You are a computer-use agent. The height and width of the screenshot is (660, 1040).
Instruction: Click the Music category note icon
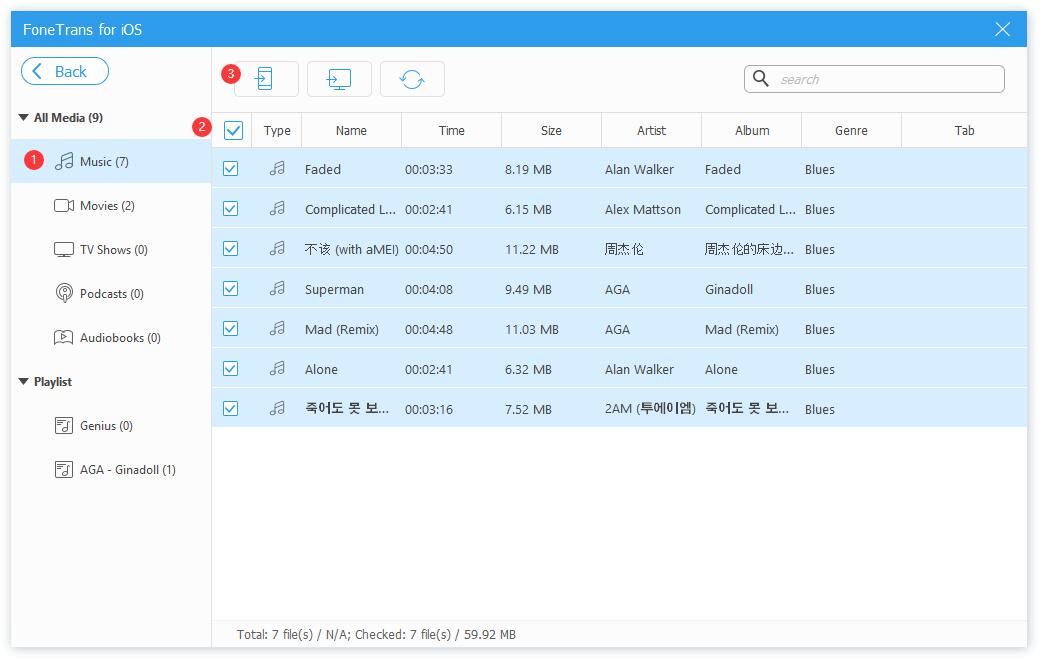click(64, 161)
